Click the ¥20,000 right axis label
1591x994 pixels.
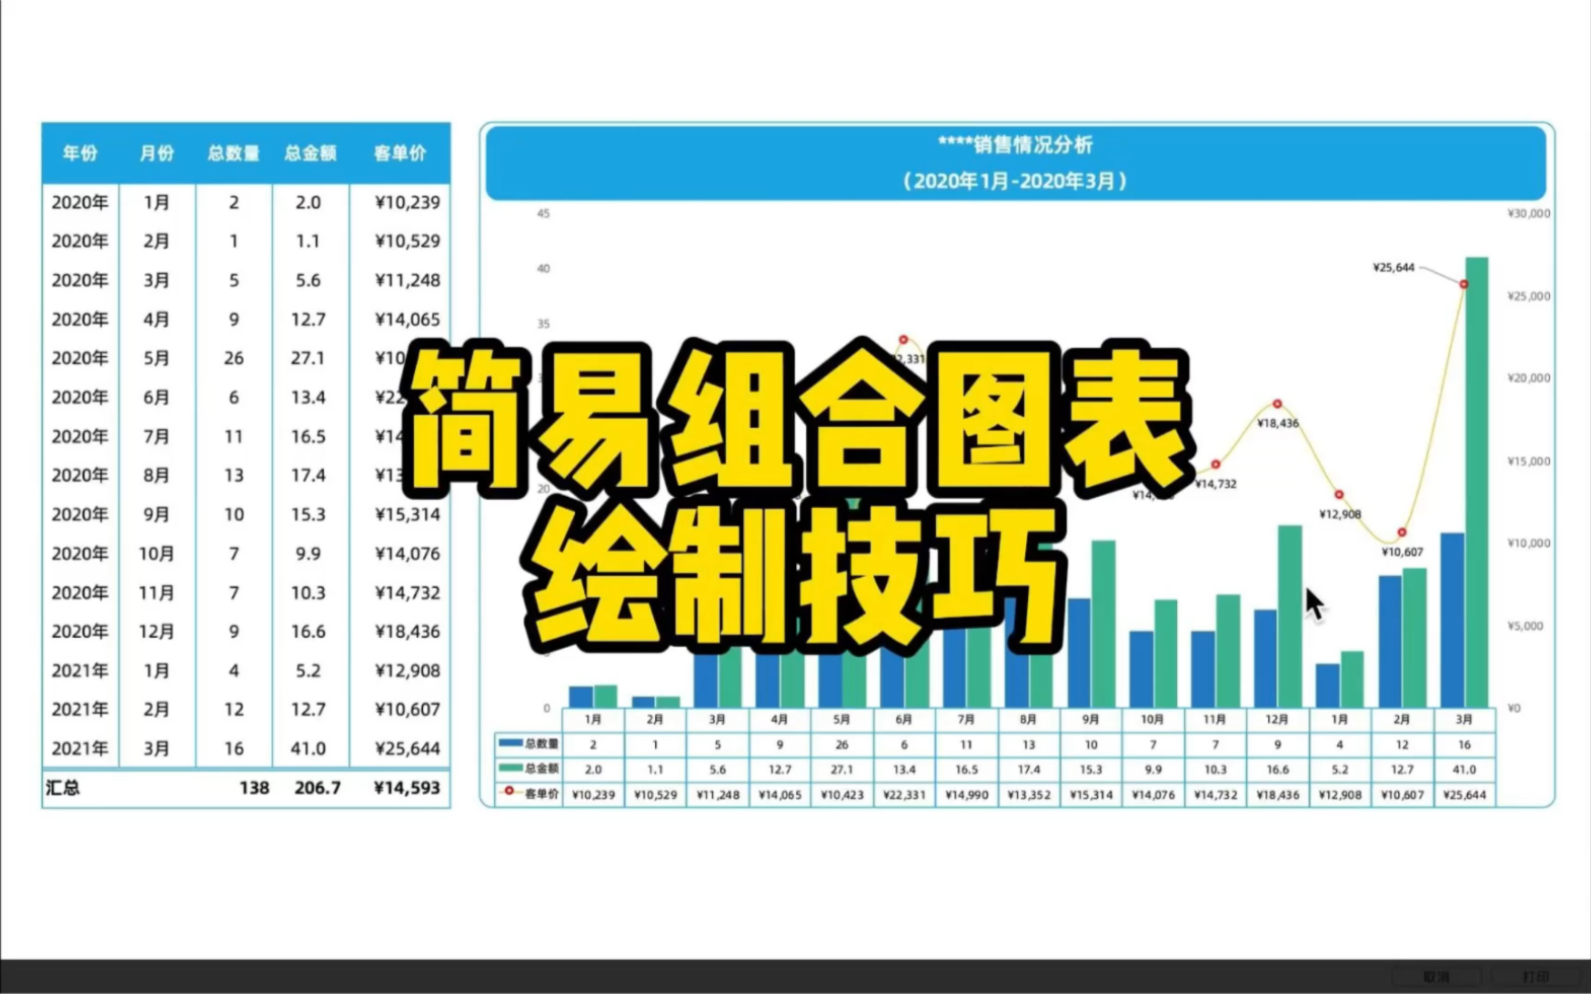(1528, 378)
